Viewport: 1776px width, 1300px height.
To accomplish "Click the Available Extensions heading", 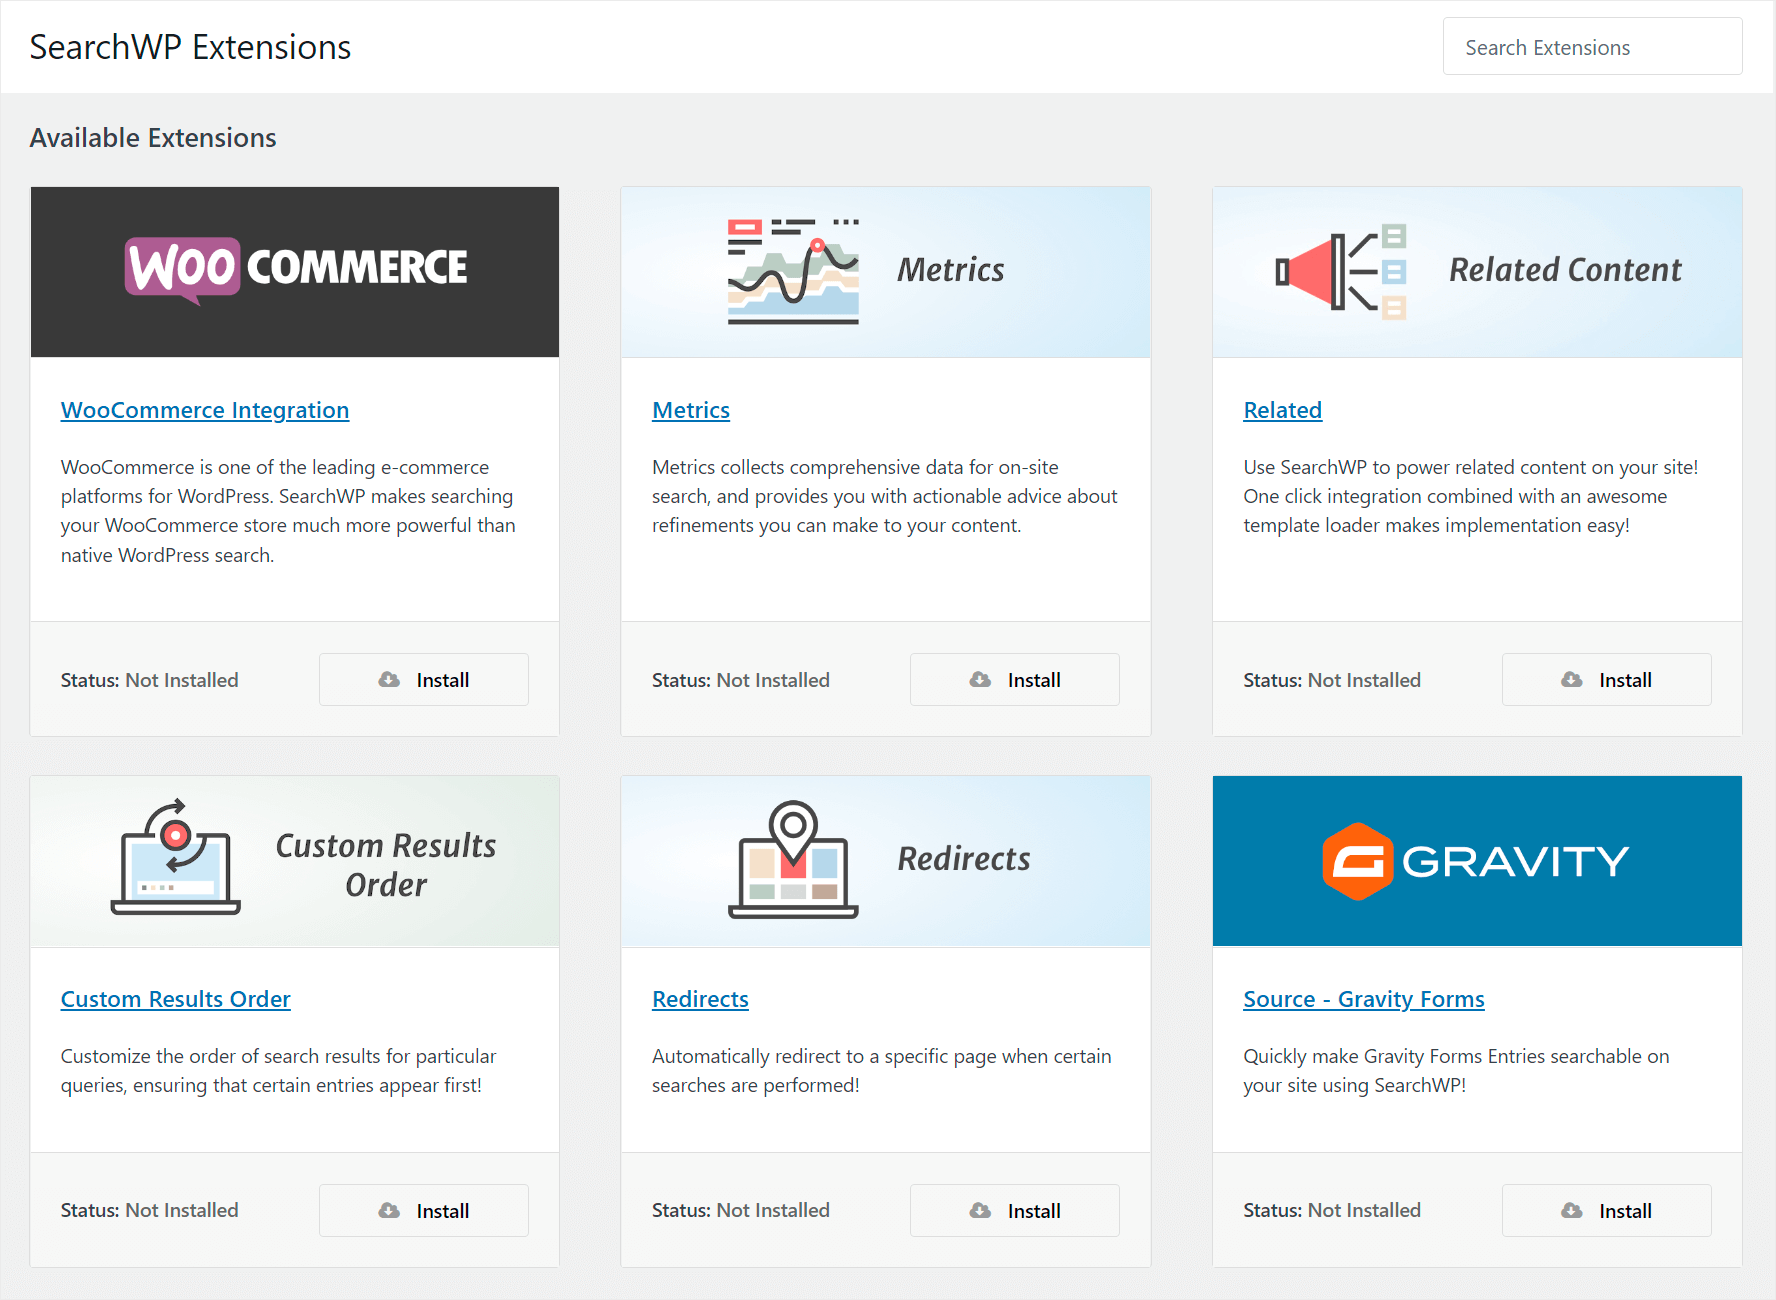I will (153, 138).
